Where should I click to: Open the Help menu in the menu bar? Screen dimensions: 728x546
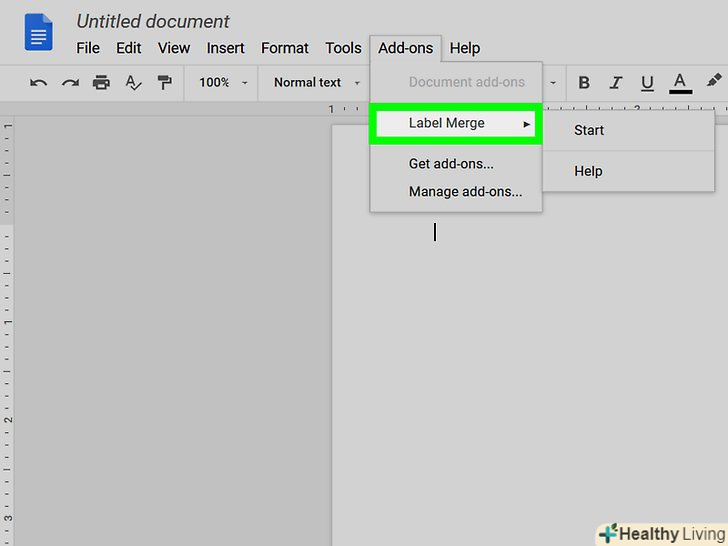465,48
